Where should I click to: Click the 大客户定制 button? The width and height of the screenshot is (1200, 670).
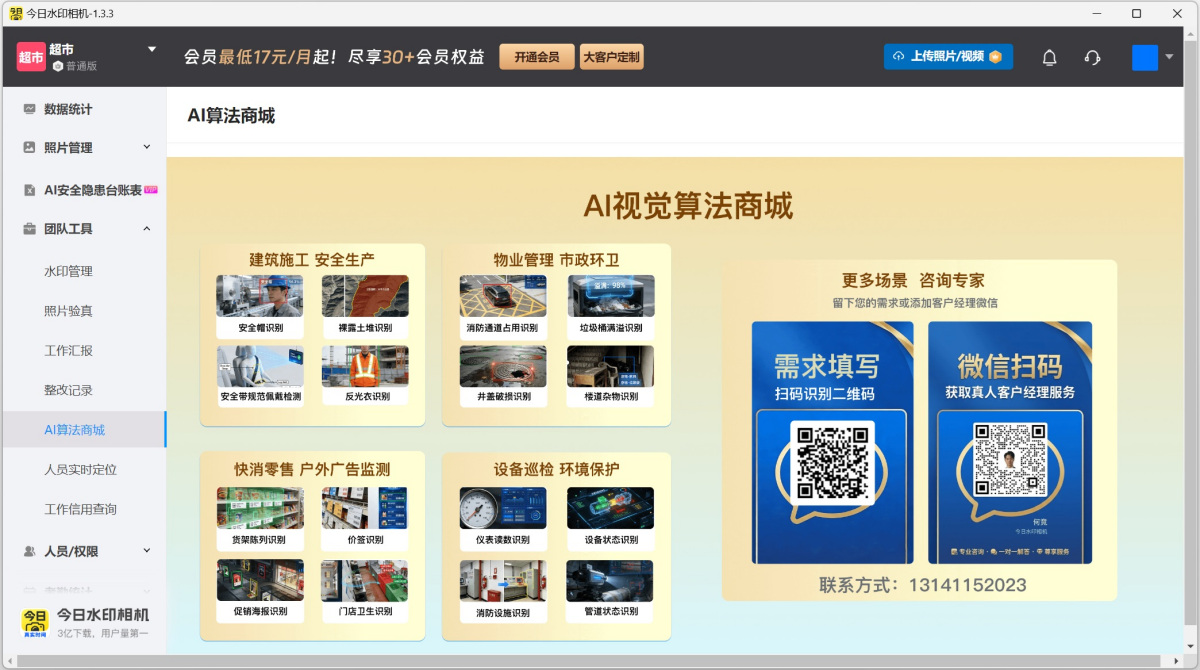click(611, 57)
